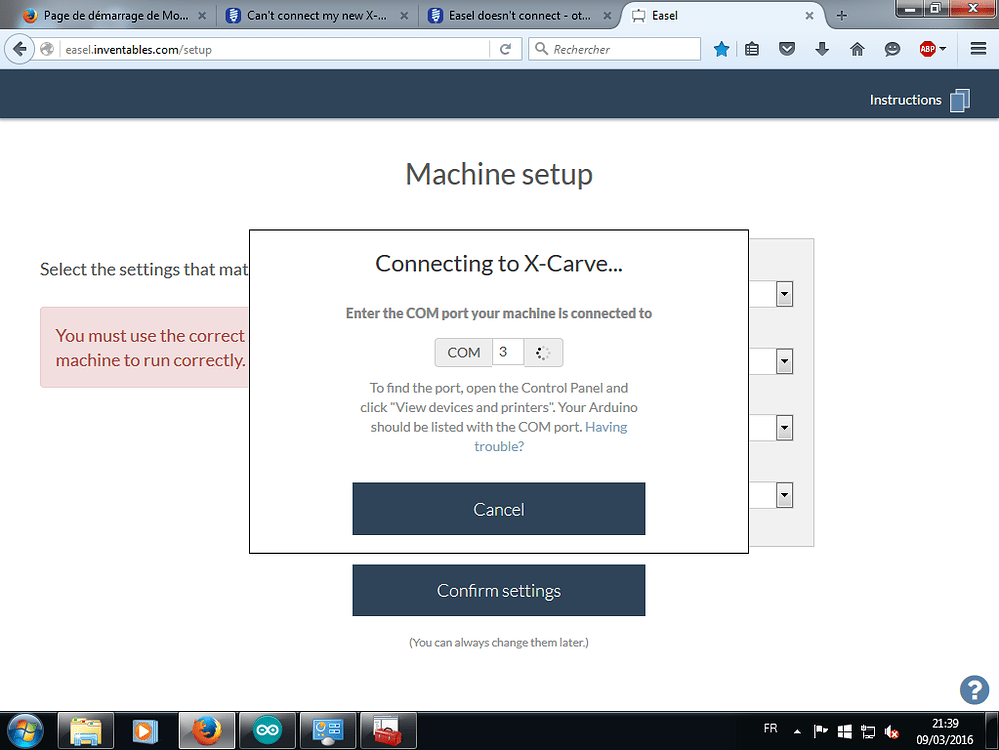The height and width of the screenshot is (750, 999).
Task: Launch Arduino IDE from the taskbar
Action: [267, 731]
